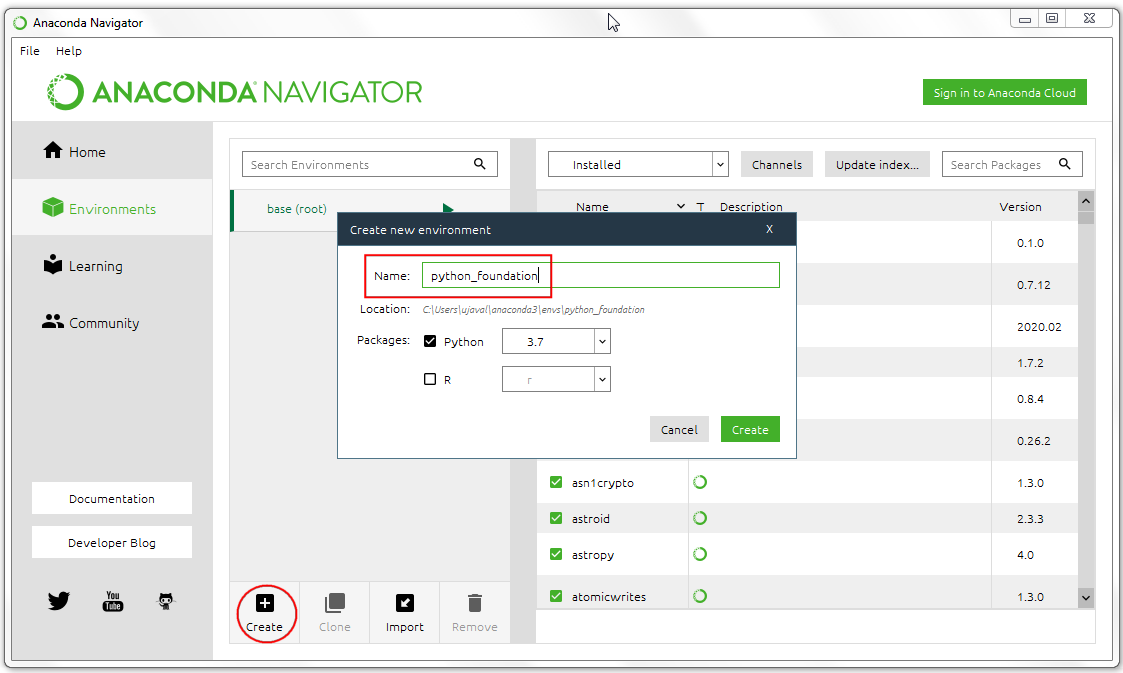Sort by the Name column arrow
1123x673 pixels.
[680, 207]
